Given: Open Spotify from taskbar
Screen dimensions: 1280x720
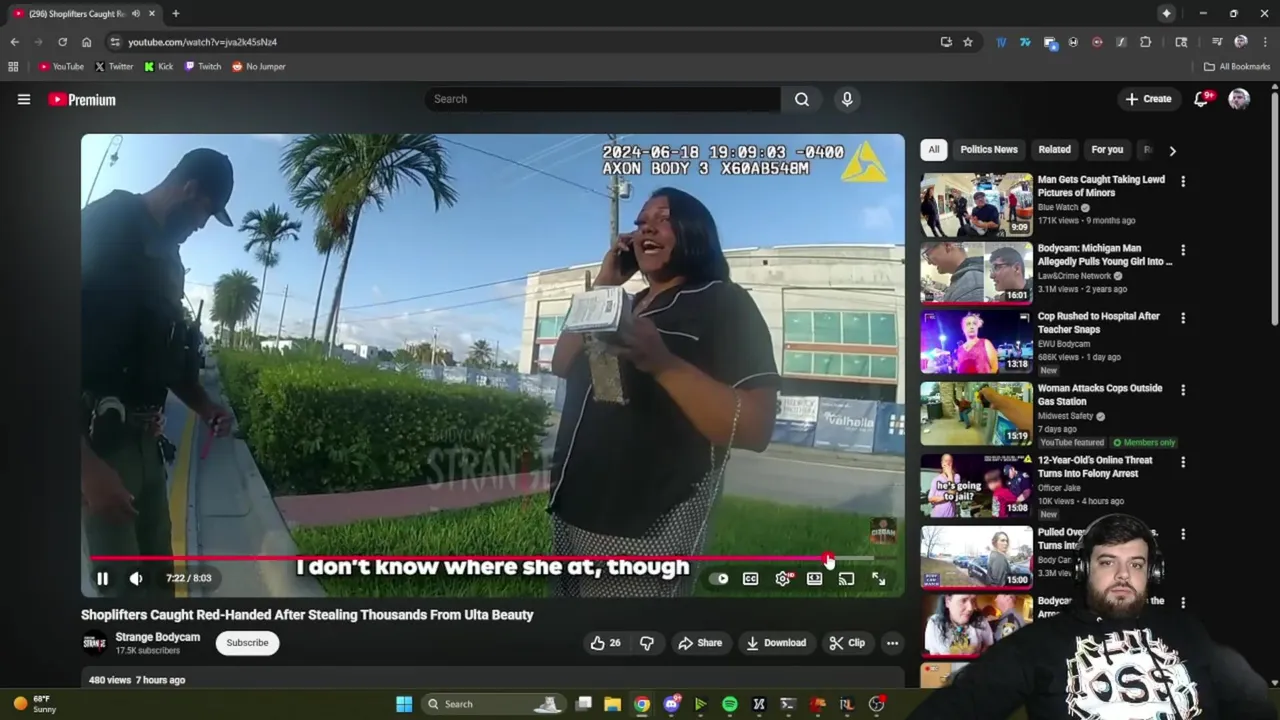Looking at the screenshot, I should coord(730,704).
